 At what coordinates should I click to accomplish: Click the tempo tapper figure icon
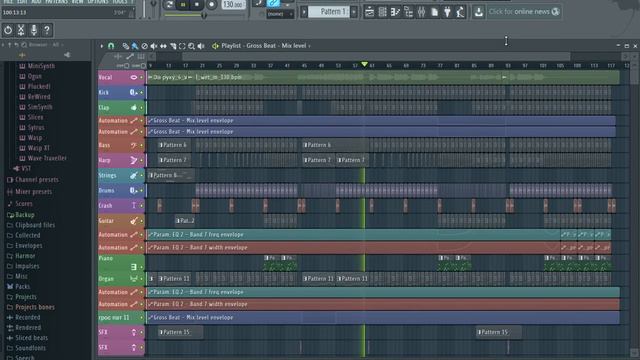click(460, 12)
